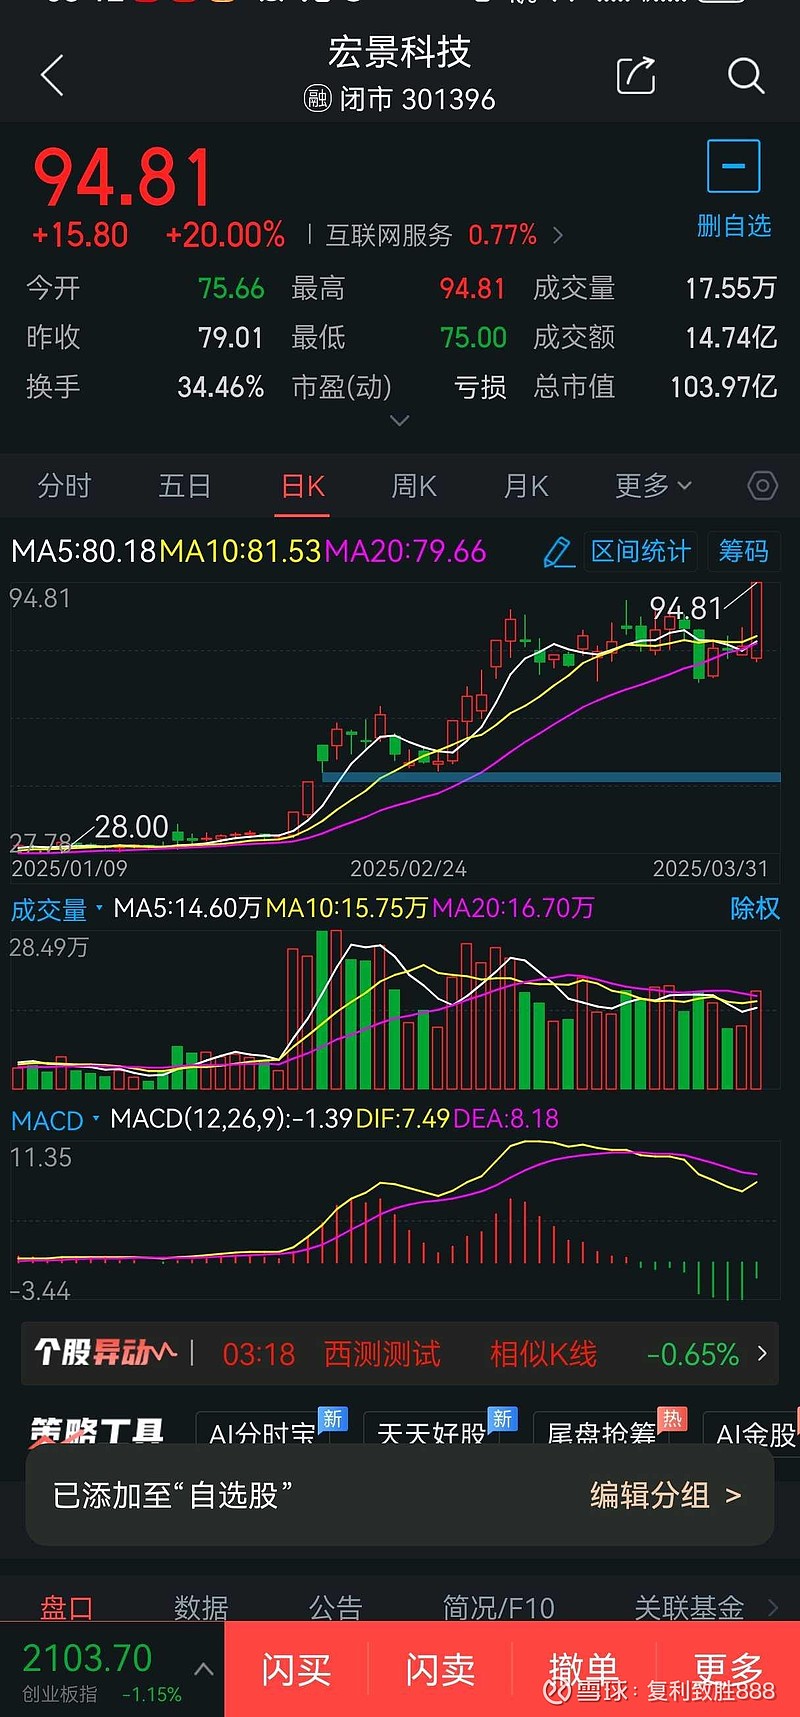
Task: Open the 更多 chart period dropdown
Action: point(653,486)
